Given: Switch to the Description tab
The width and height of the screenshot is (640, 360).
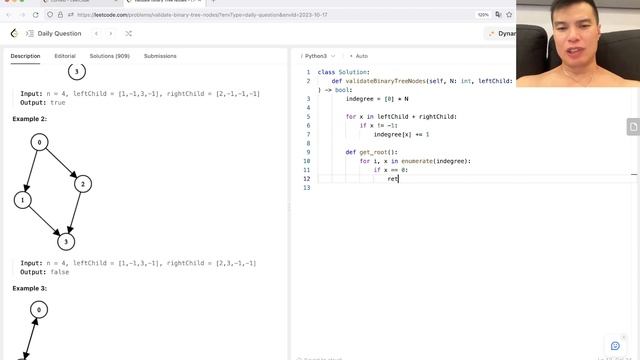Looking at the screenshot, I should [x=25, y=56].
